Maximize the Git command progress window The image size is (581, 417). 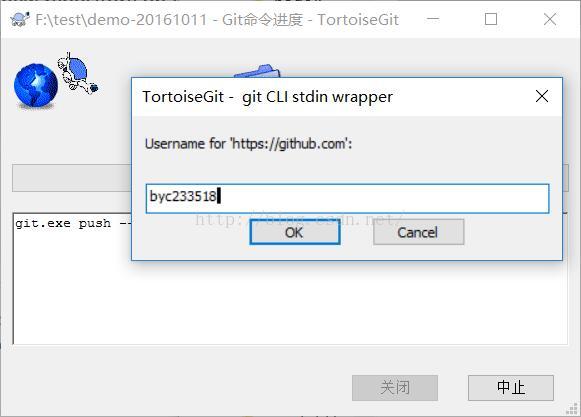491,19
